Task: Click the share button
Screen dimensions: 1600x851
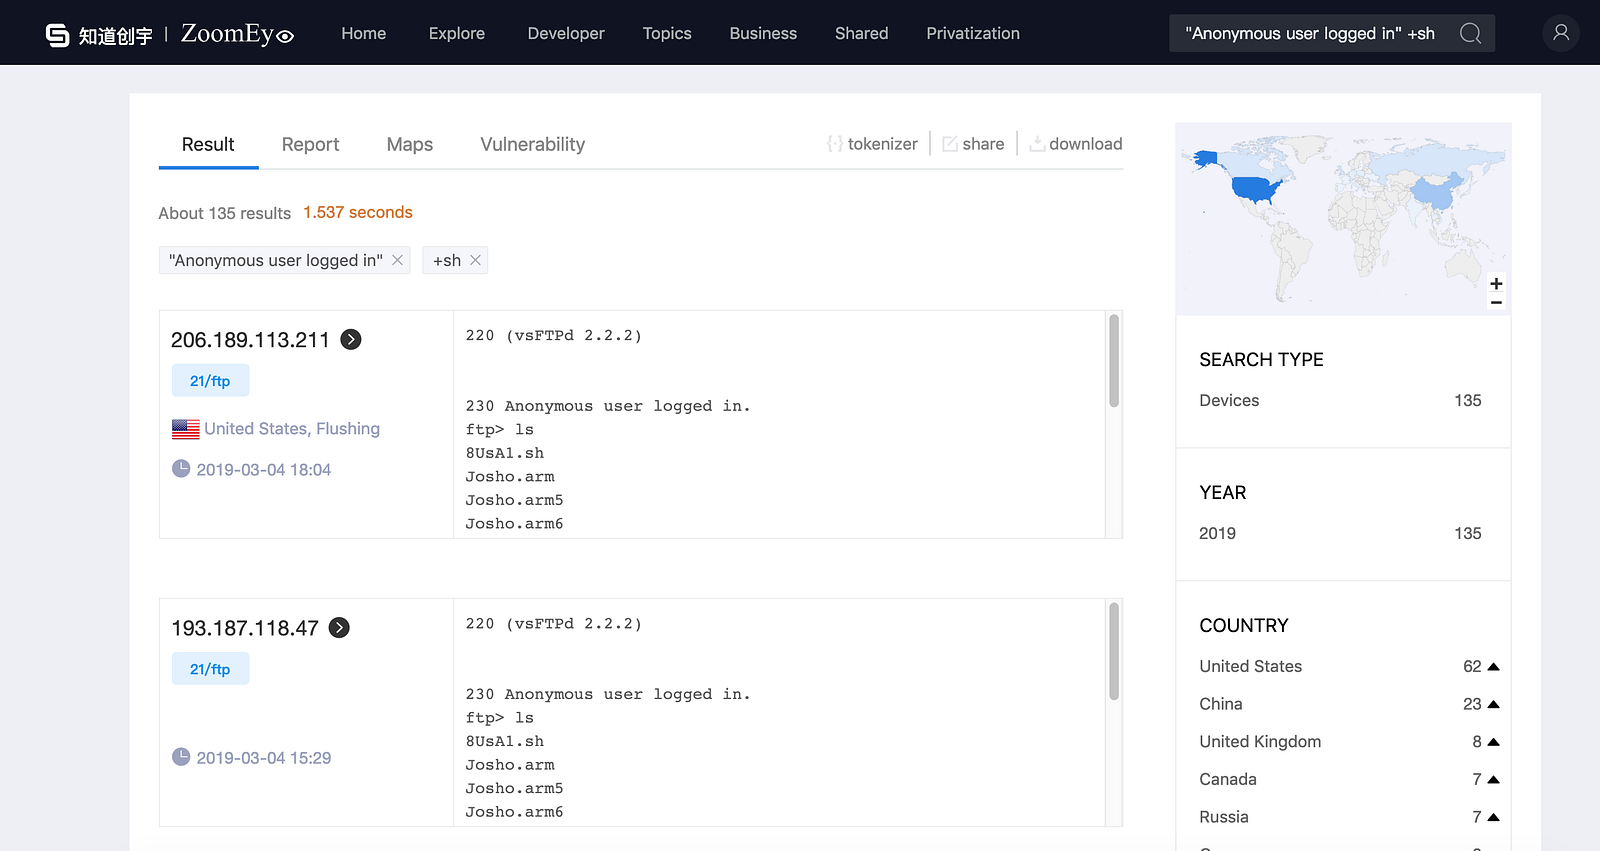Action: pos(973,144)
